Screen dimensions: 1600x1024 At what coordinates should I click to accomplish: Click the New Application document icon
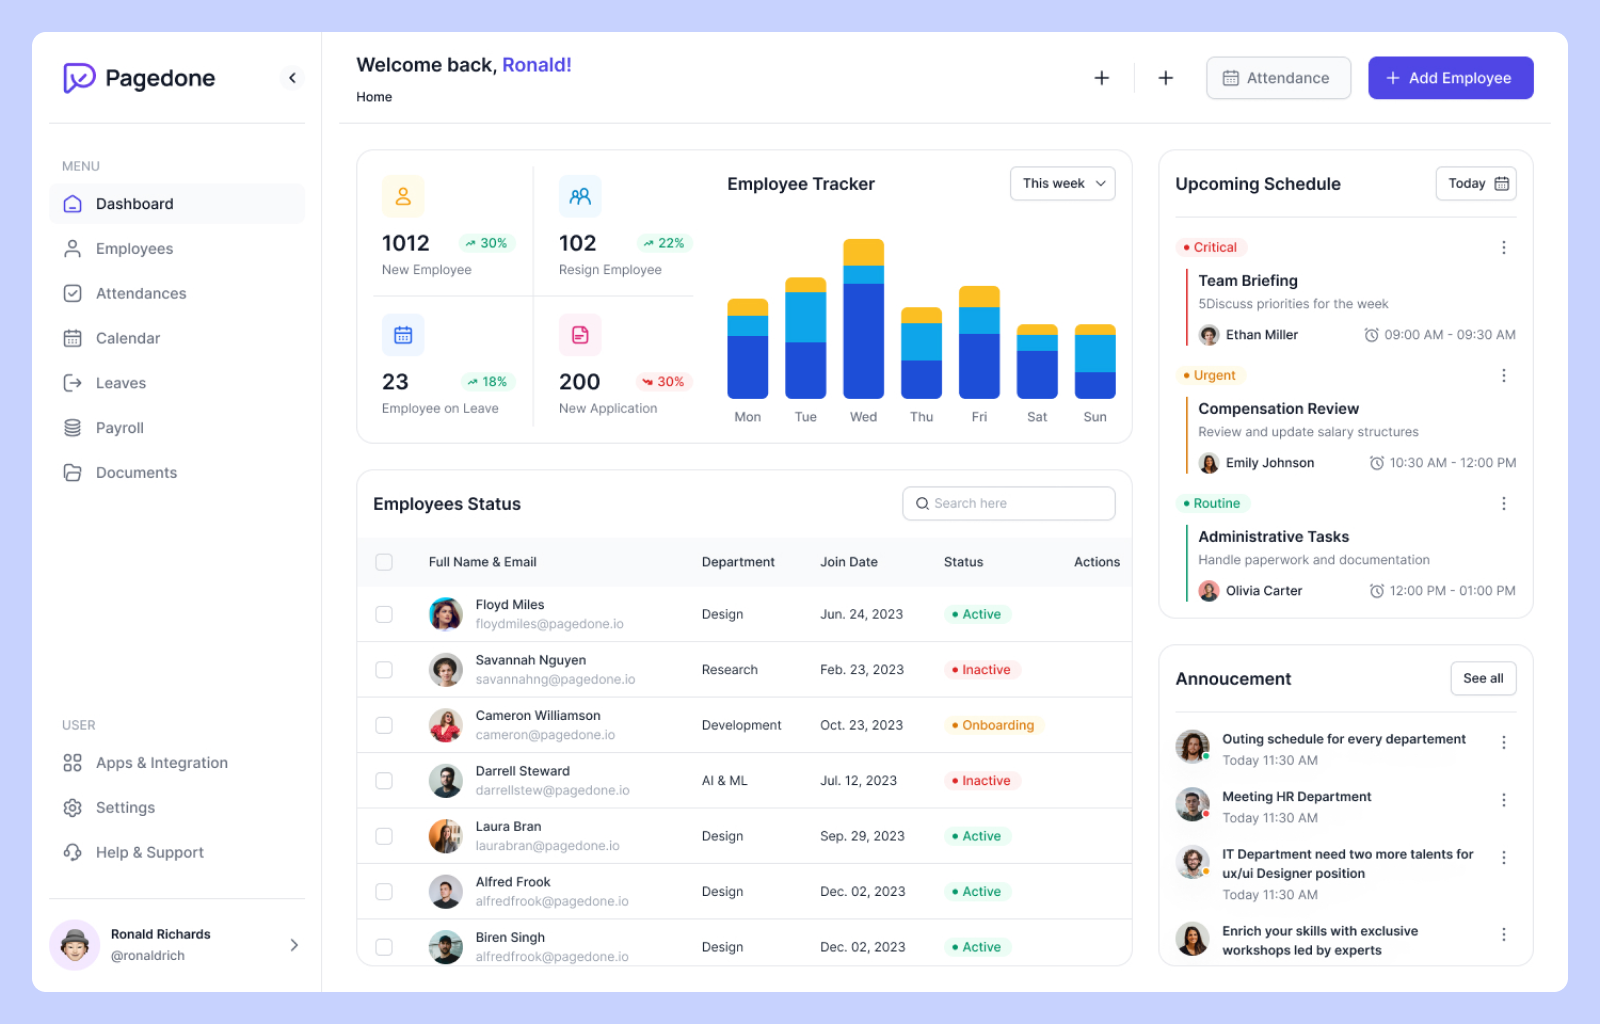click(580, 335)
